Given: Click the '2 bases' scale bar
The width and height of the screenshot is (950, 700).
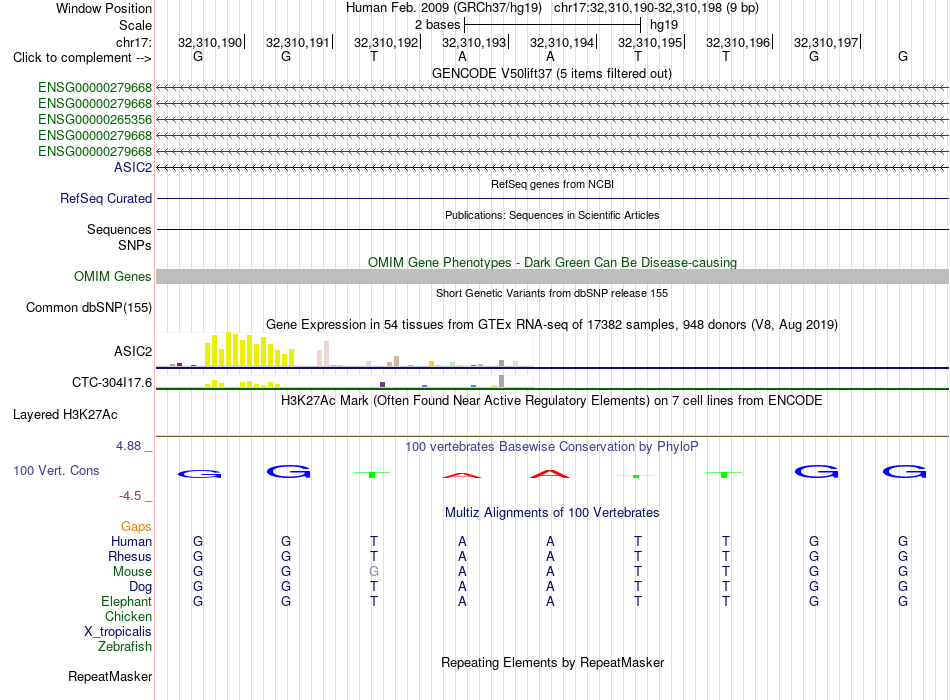Looking at the screenshot, I should [552, 25].
